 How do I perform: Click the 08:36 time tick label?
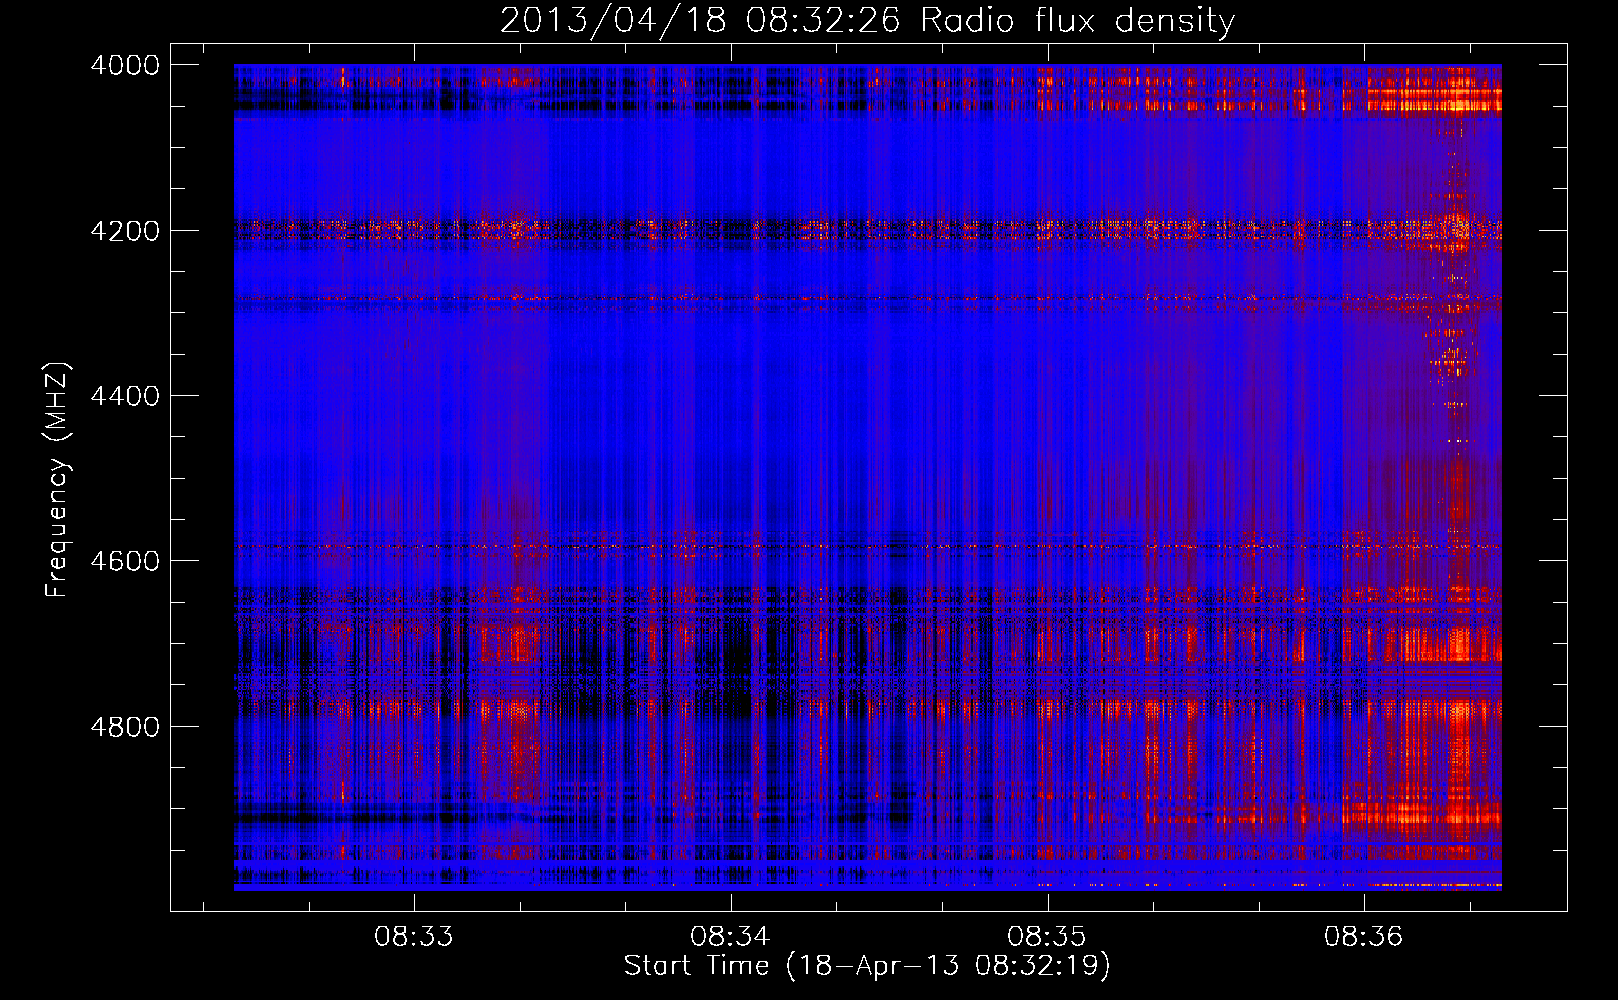pyautogui.click(x=1364, y=937)
